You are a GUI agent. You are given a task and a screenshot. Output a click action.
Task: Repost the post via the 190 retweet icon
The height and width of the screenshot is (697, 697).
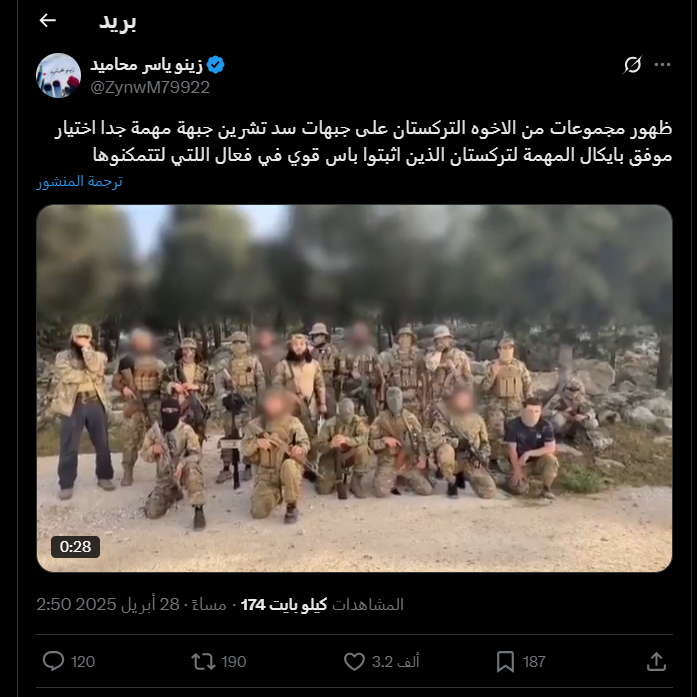[203, 661]
